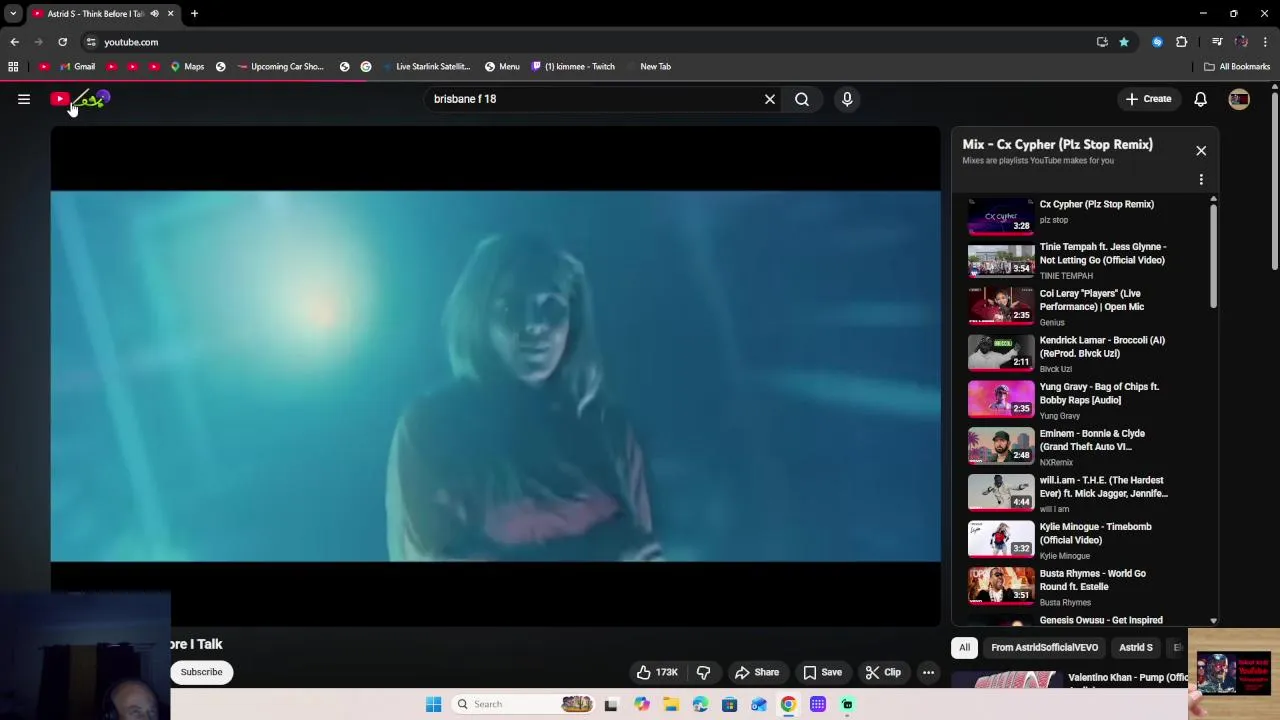This screenshot has width=1280, height=720.
Task: Open File Explorer from the taskbar
Action: click(x=671, y=704)
